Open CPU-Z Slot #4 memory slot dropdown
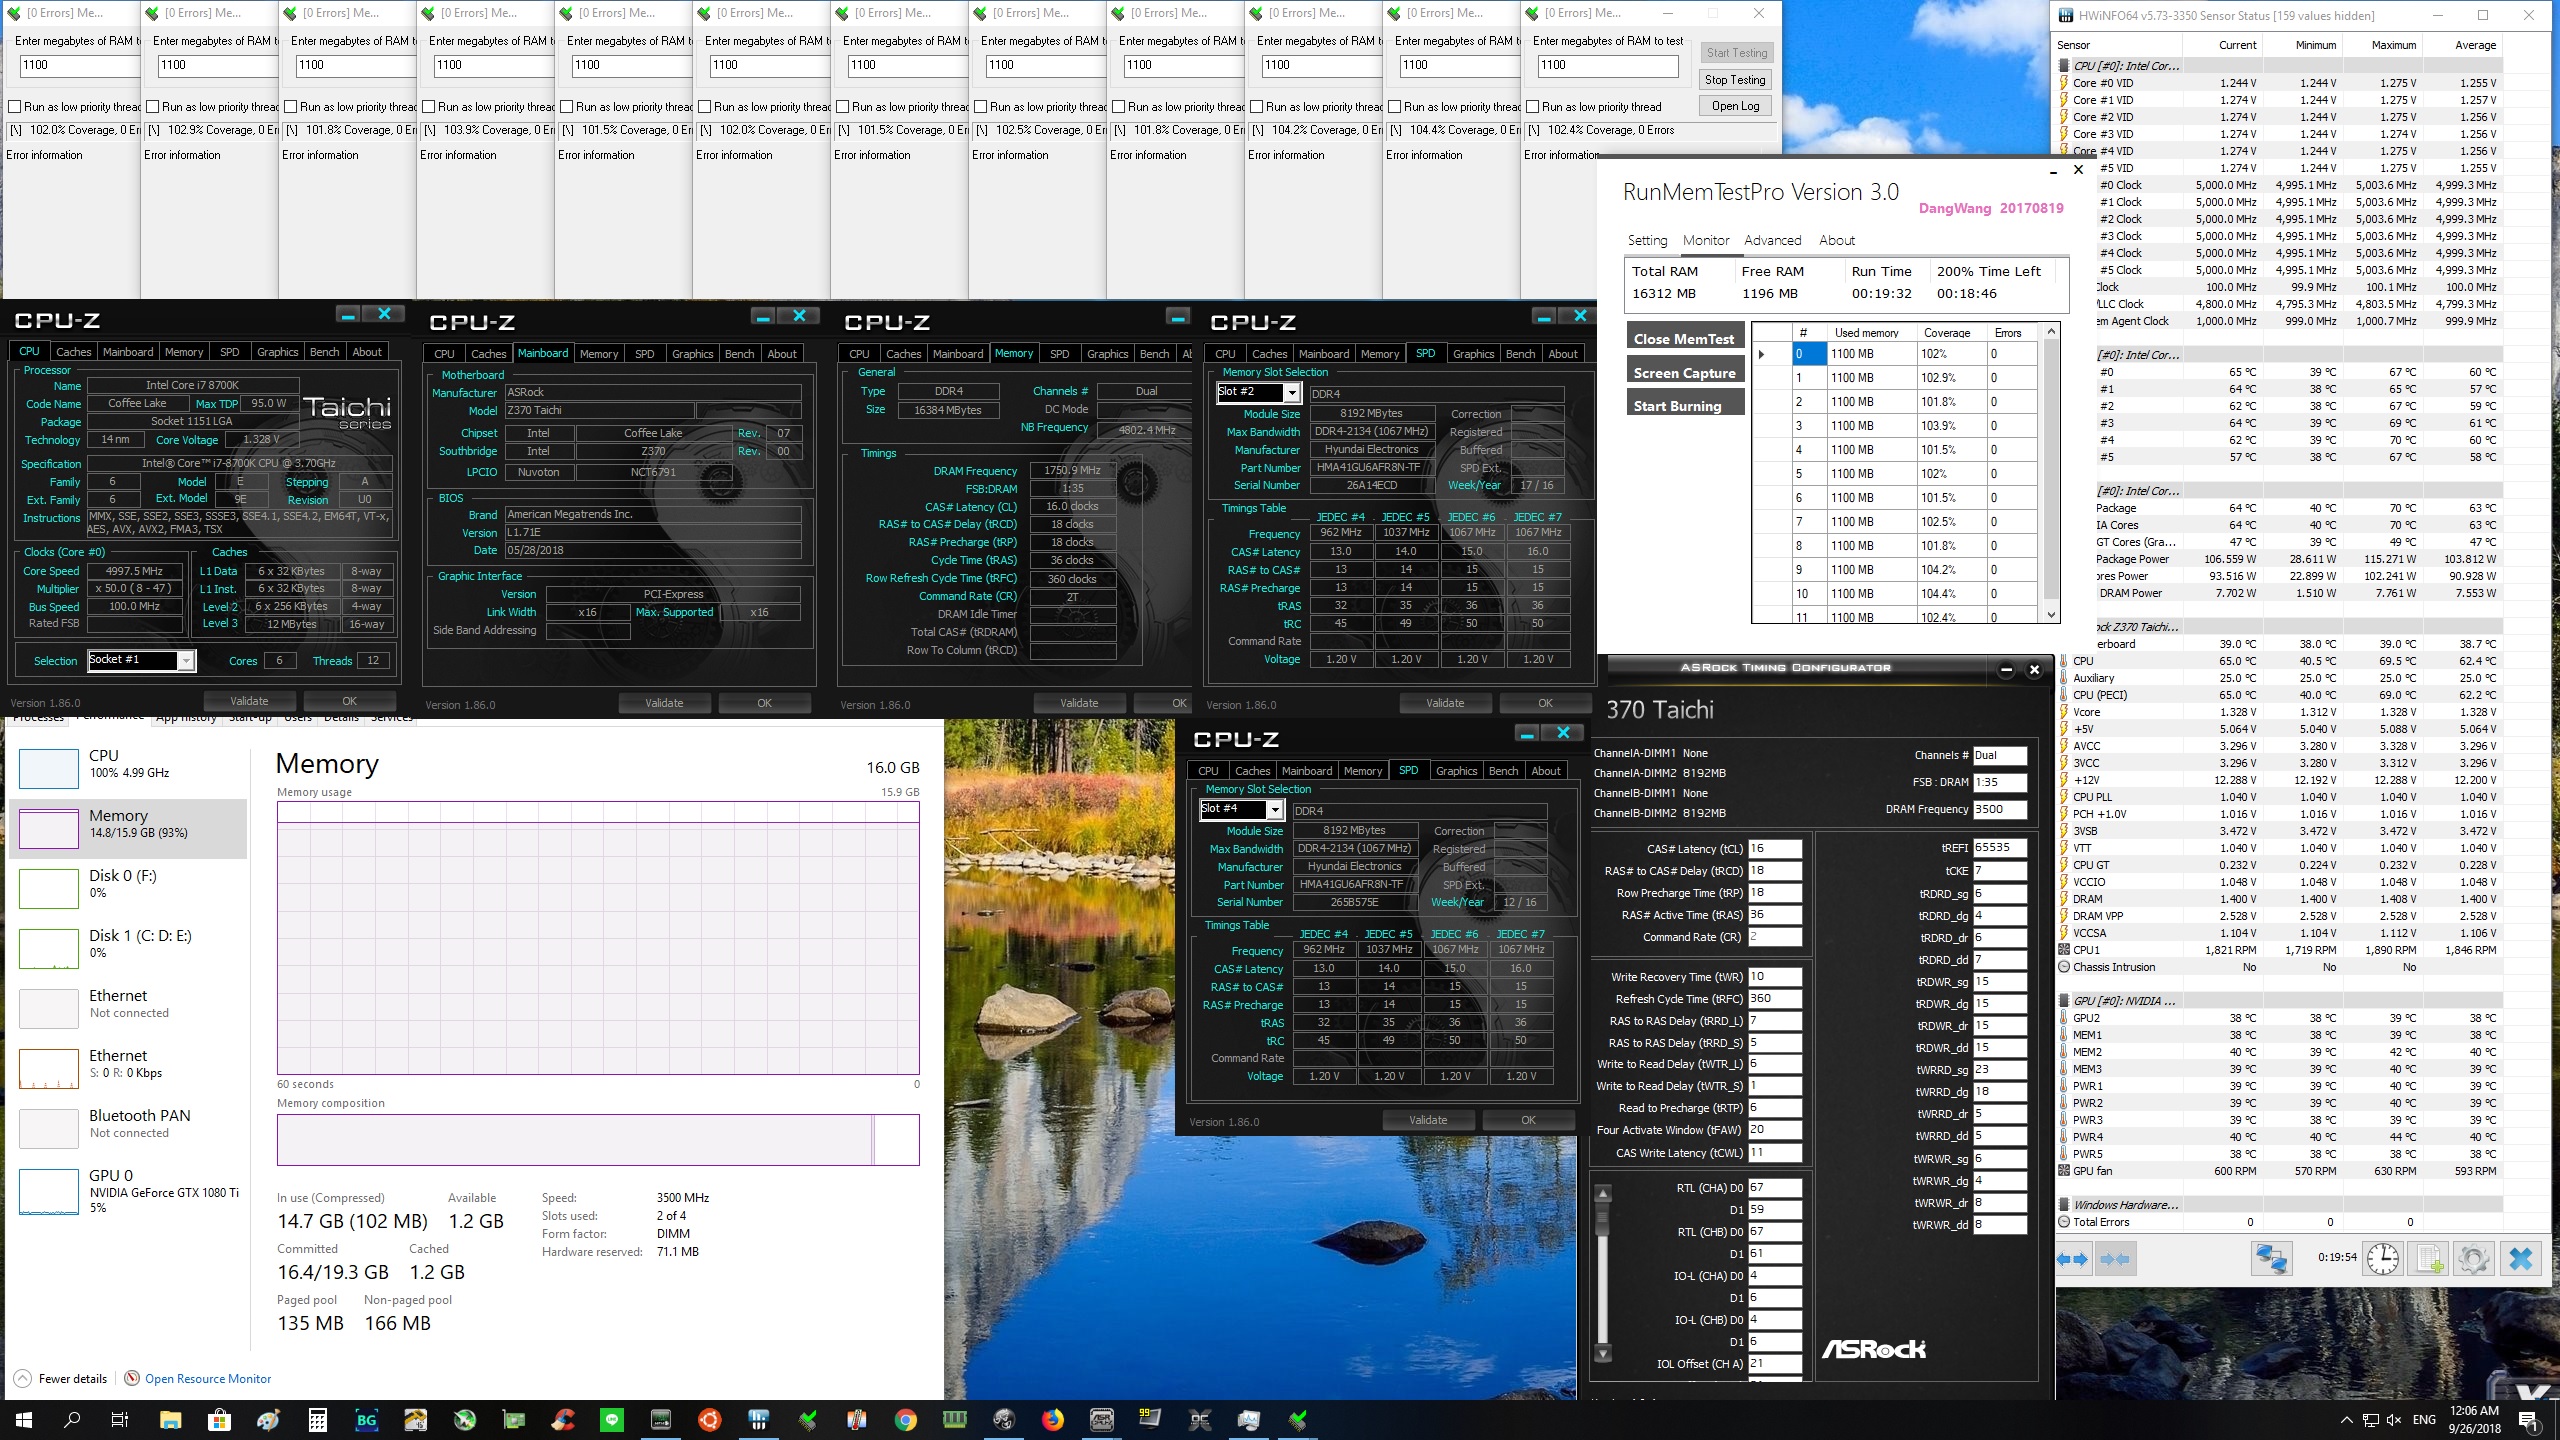Screen dimensions: 2560x1440 (1274, 810)
